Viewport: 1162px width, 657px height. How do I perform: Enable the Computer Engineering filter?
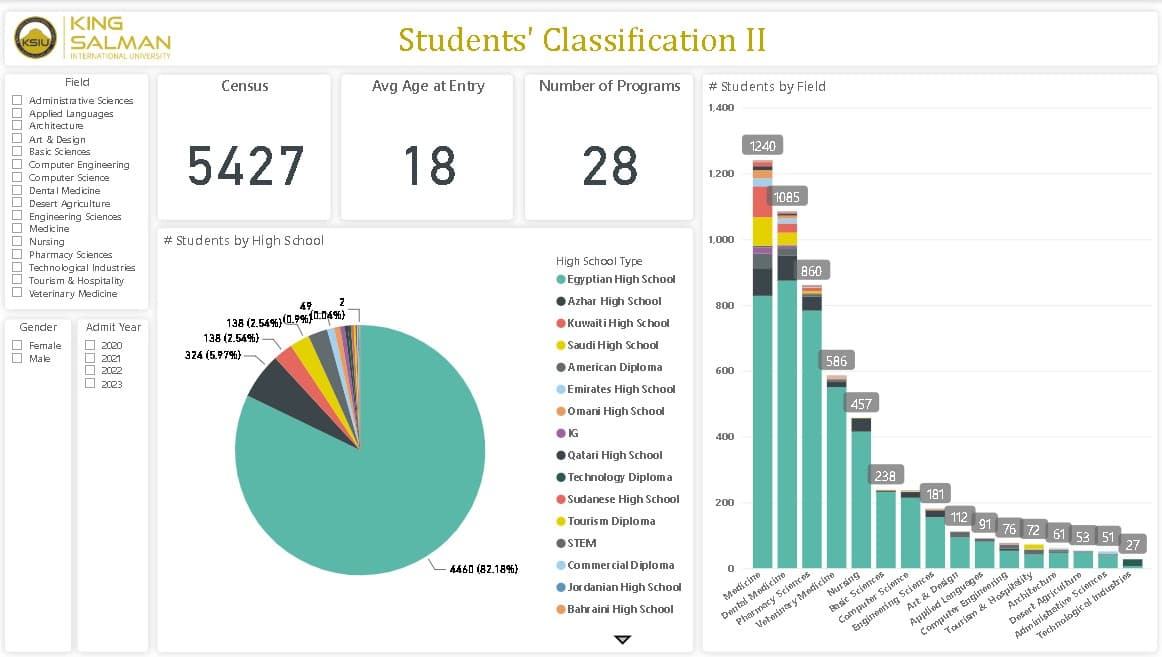[17, 164]
